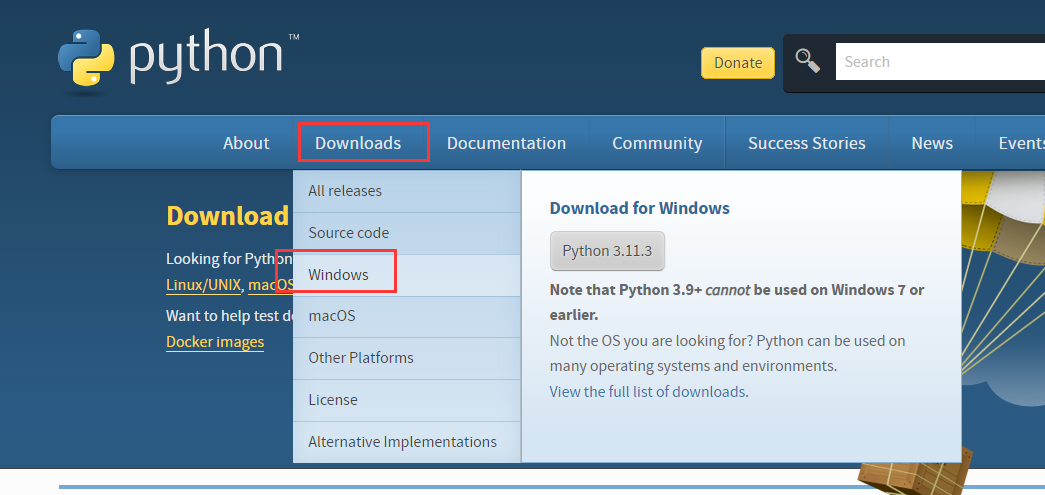Select macOS in the Downloads dropdown

(x=407, y=316)
